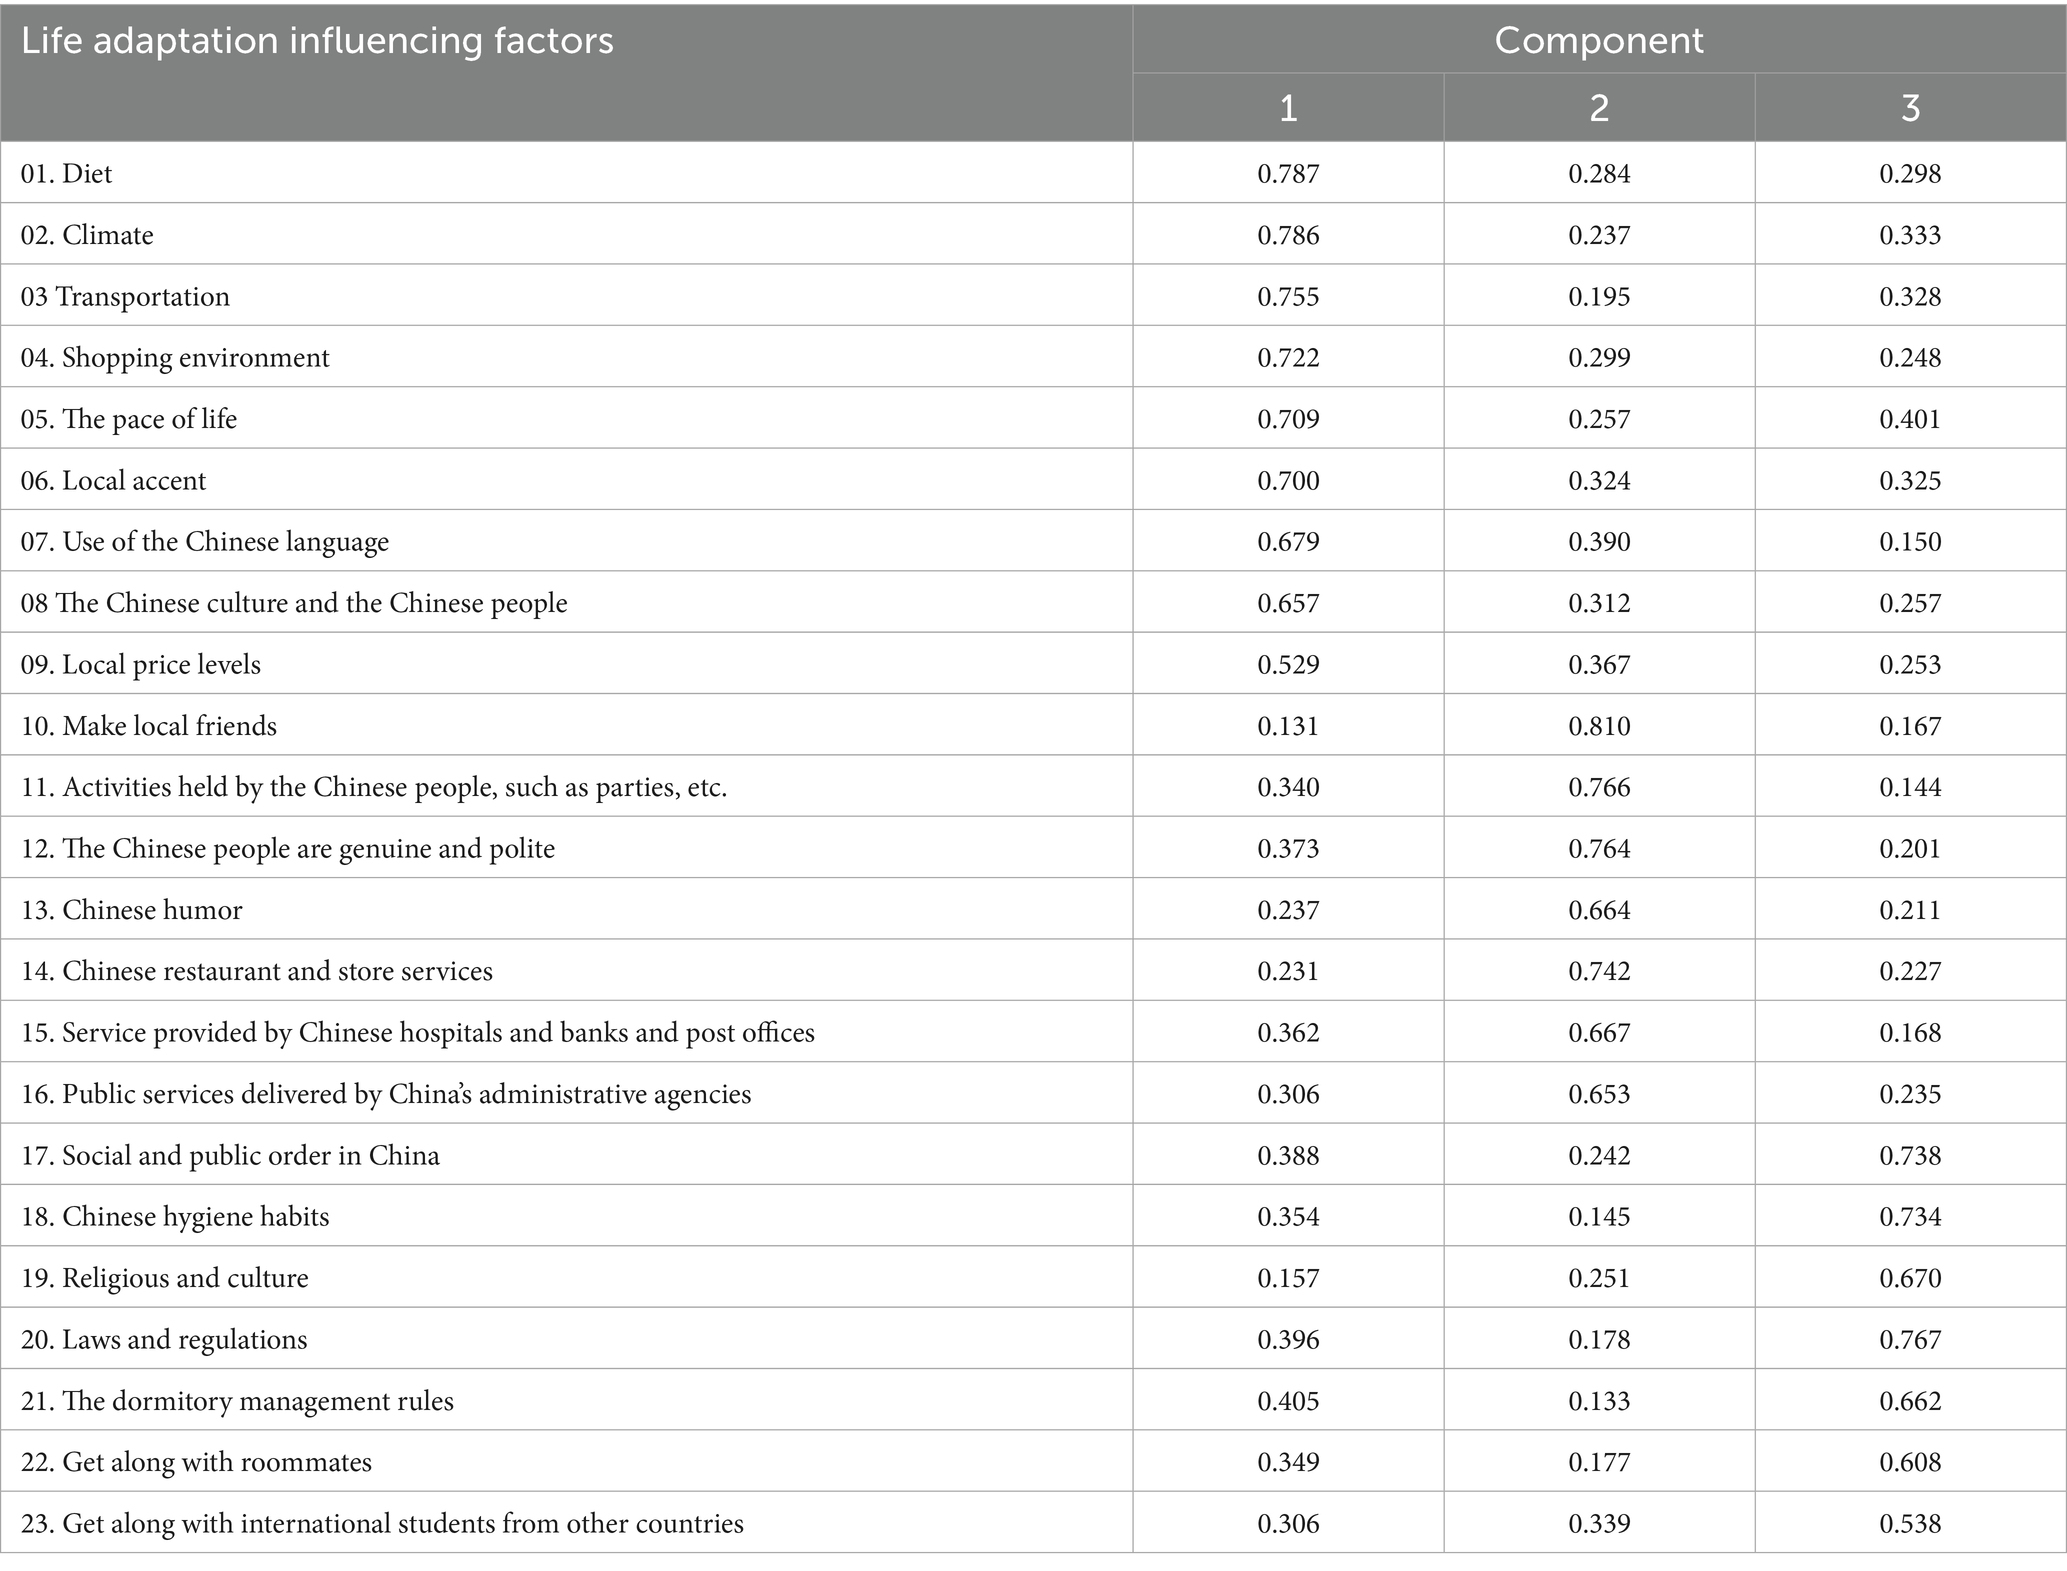This screenshot has height=1571, width=2067.
Task: Click the "05. The pace of life" label
Action: (x=129, y=419)
